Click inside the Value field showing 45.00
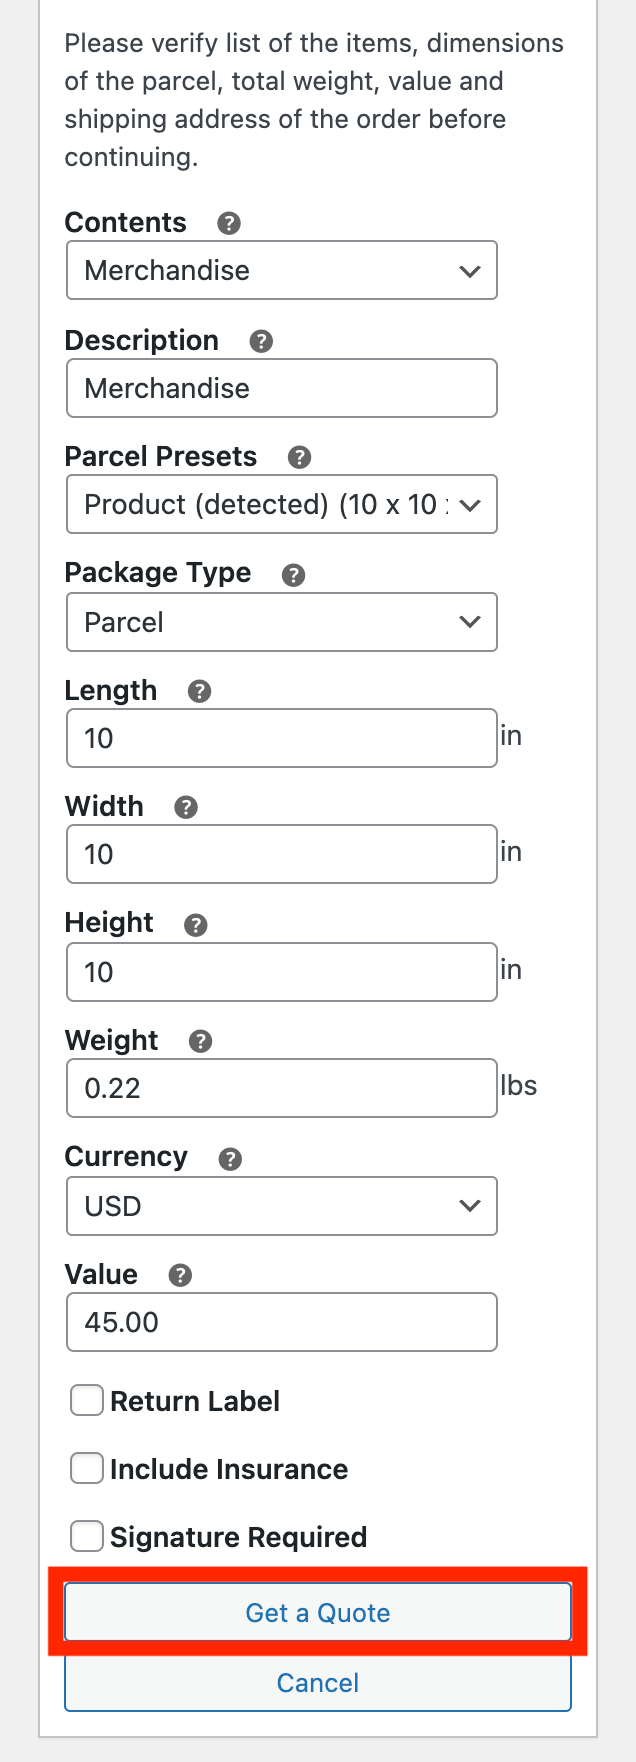636x1762 pixels. point(281,1321)
